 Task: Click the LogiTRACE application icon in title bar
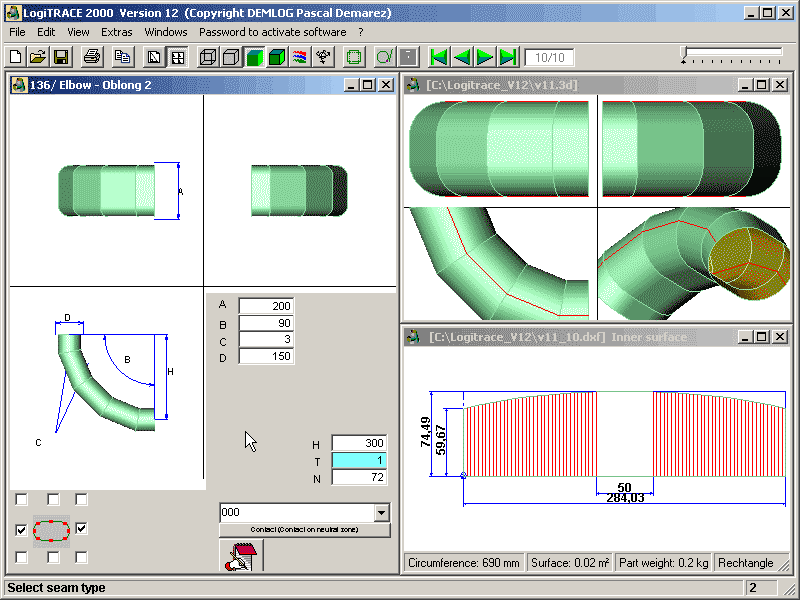(13, 13)
